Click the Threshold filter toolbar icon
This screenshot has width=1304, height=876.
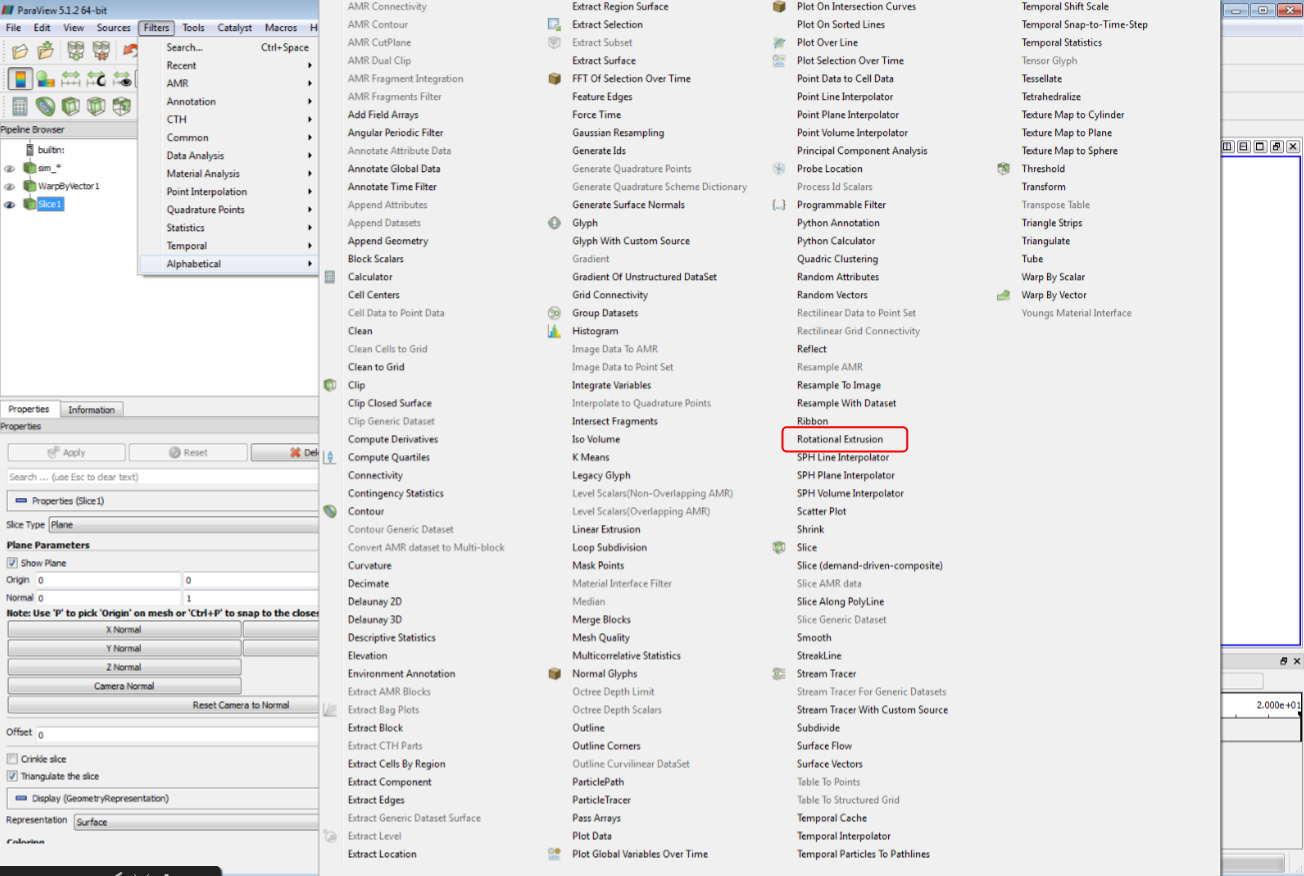(x=122, y=106)
